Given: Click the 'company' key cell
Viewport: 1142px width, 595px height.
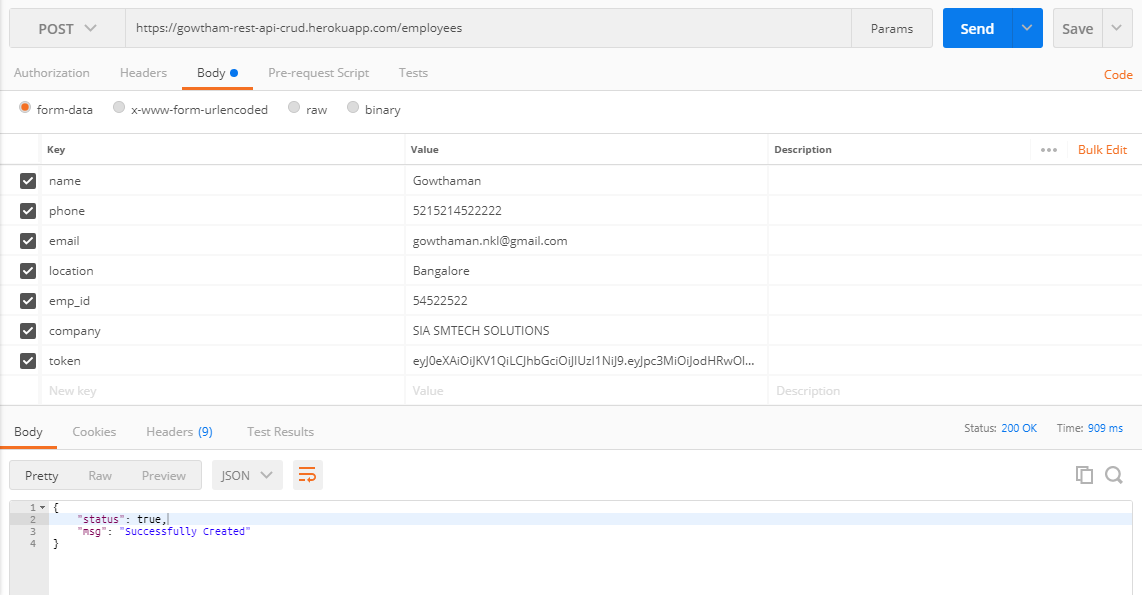Looking at the screenshot, I should click(x=222, y=331).
